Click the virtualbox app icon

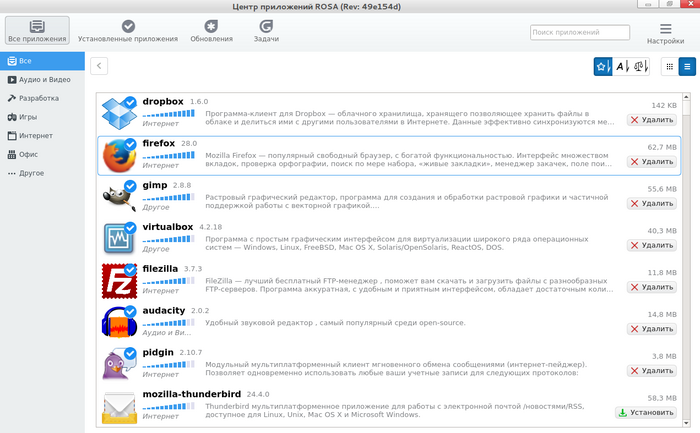click(119, 238)
